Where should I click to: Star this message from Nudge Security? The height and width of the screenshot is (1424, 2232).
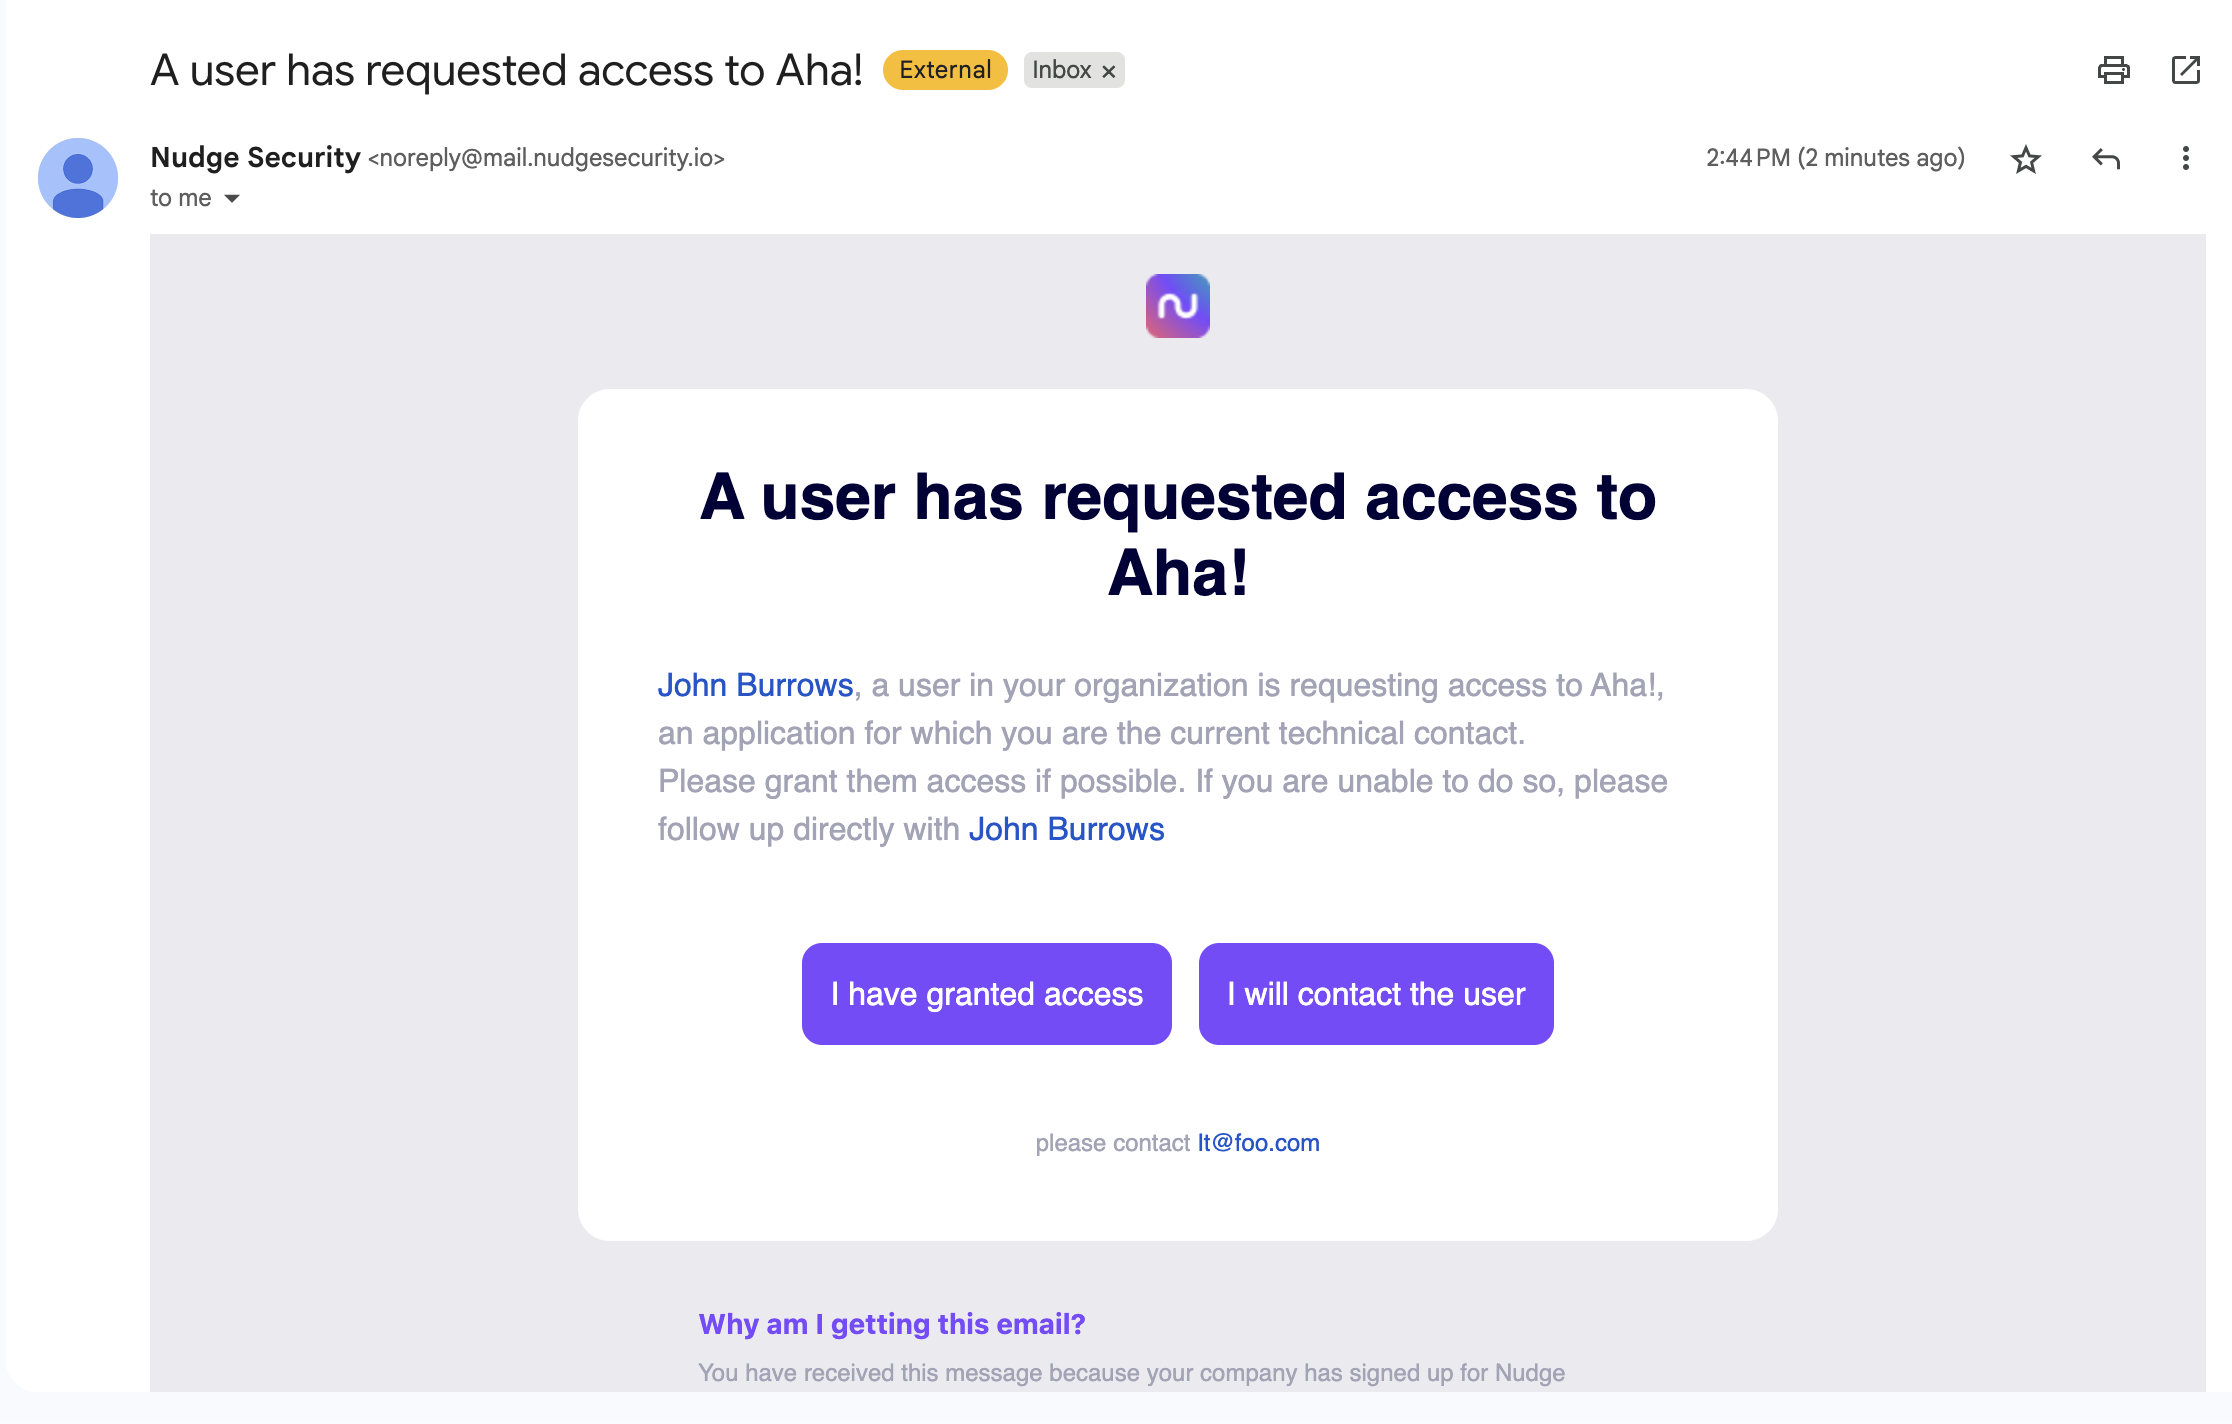pos(2025,159)
